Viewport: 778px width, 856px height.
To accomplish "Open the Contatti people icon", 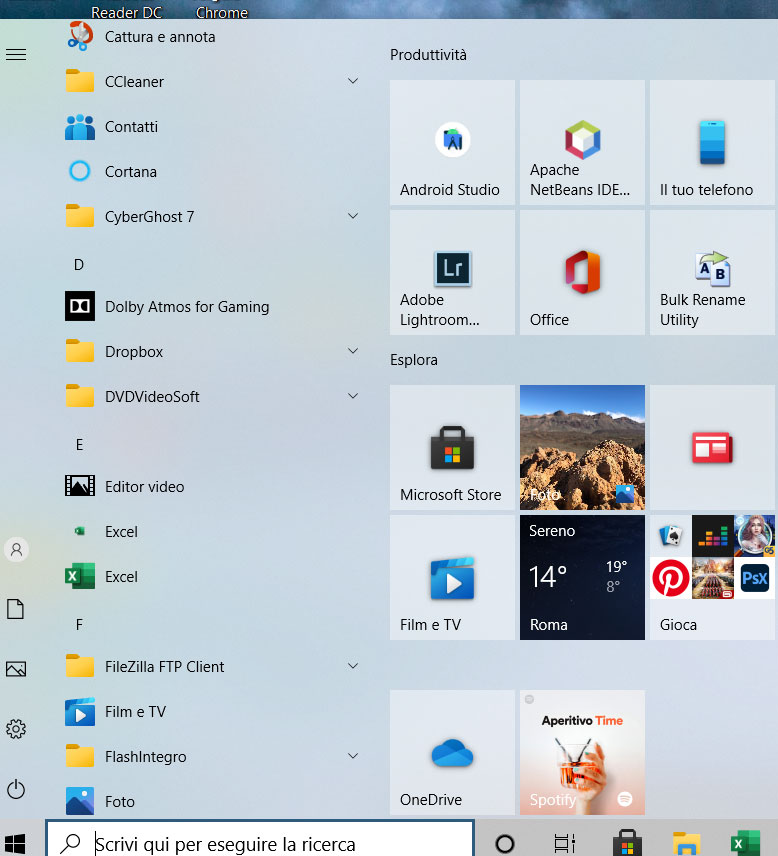I will (x=80, y=127).
